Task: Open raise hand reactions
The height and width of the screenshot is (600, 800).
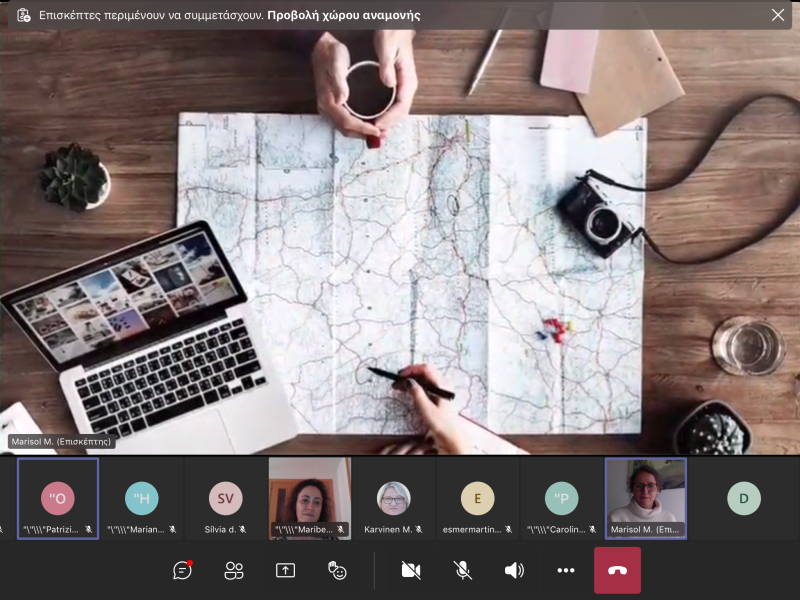Action: coord(337,570)
